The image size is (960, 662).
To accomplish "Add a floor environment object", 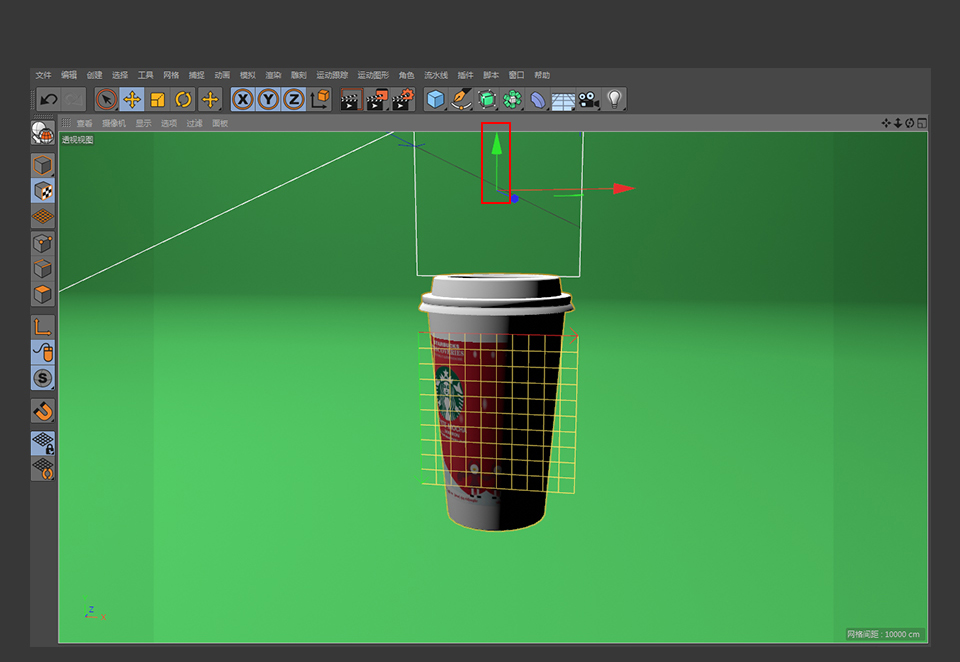I will [x=563, y=100].
